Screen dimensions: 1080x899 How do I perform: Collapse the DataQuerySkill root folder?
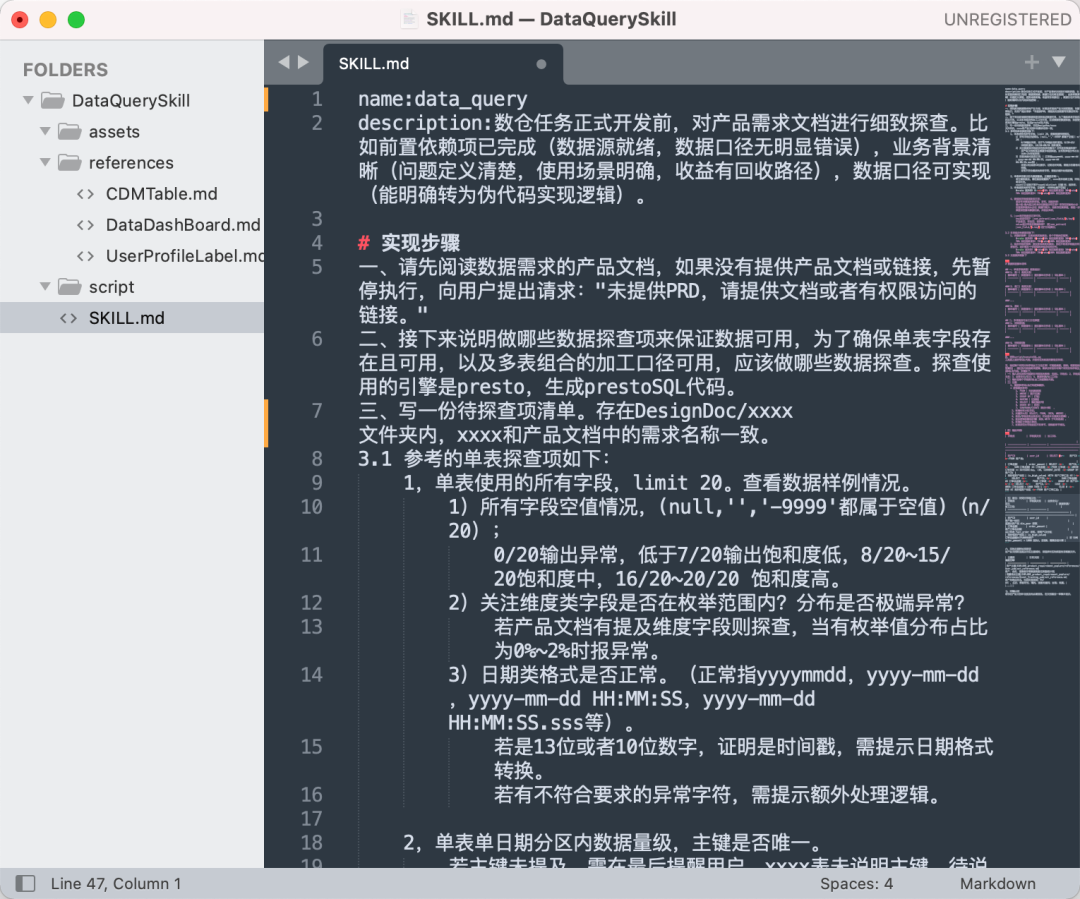[26, 101]
